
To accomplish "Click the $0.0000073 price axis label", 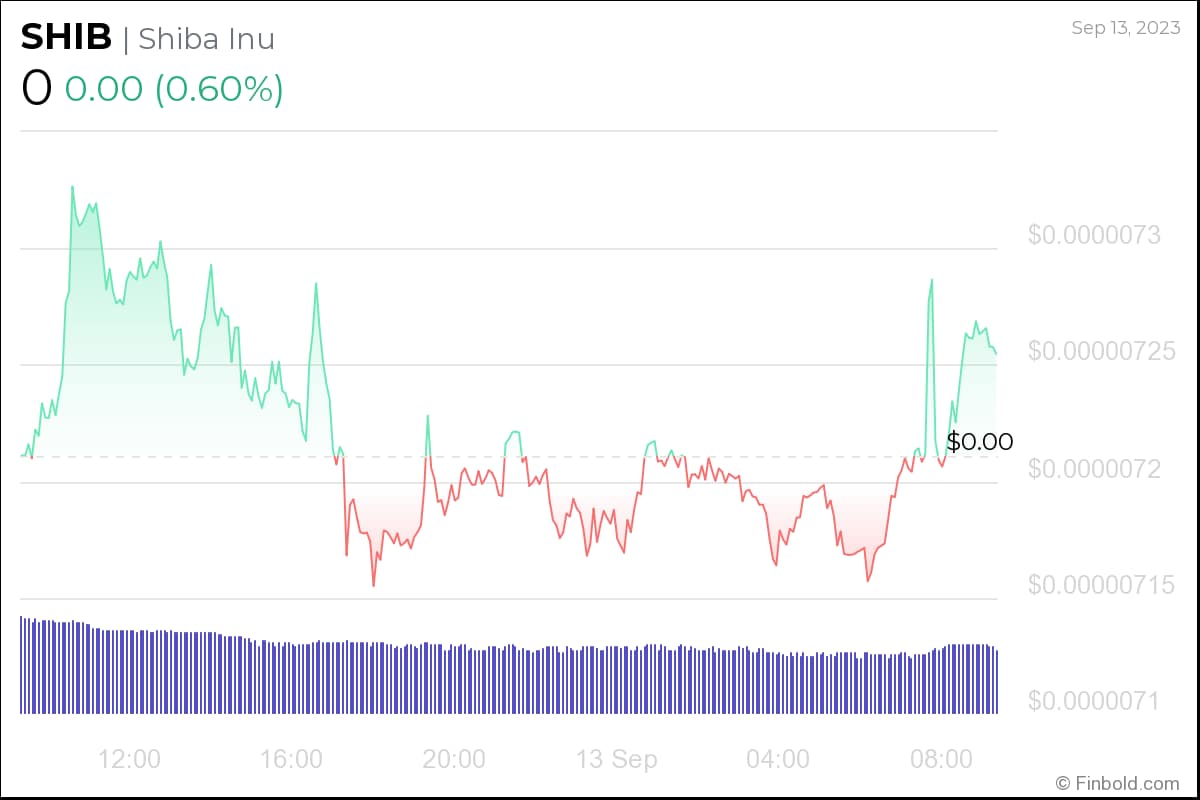I will pyautogui.click(x=1095, y=236).
